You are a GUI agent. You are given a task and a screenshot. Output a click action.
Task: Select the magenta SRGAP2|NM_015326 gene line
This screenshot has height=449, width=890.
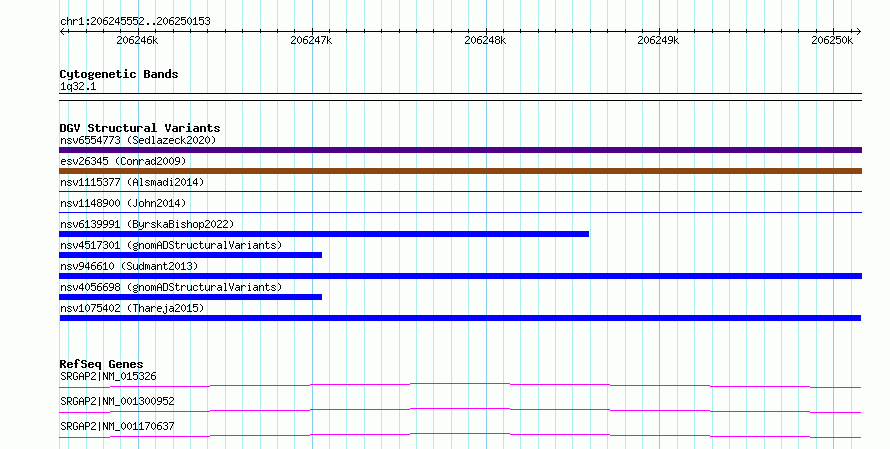point(460,386)
